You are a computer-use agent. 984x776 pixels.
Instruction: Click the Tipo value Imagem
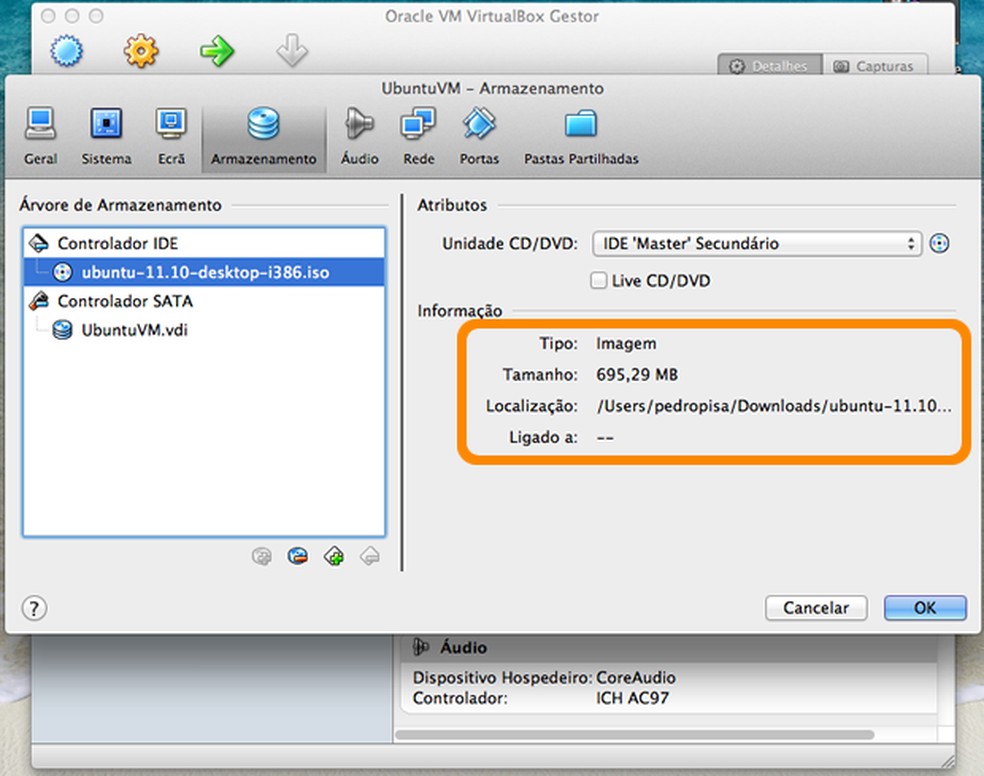click(626, 344)
